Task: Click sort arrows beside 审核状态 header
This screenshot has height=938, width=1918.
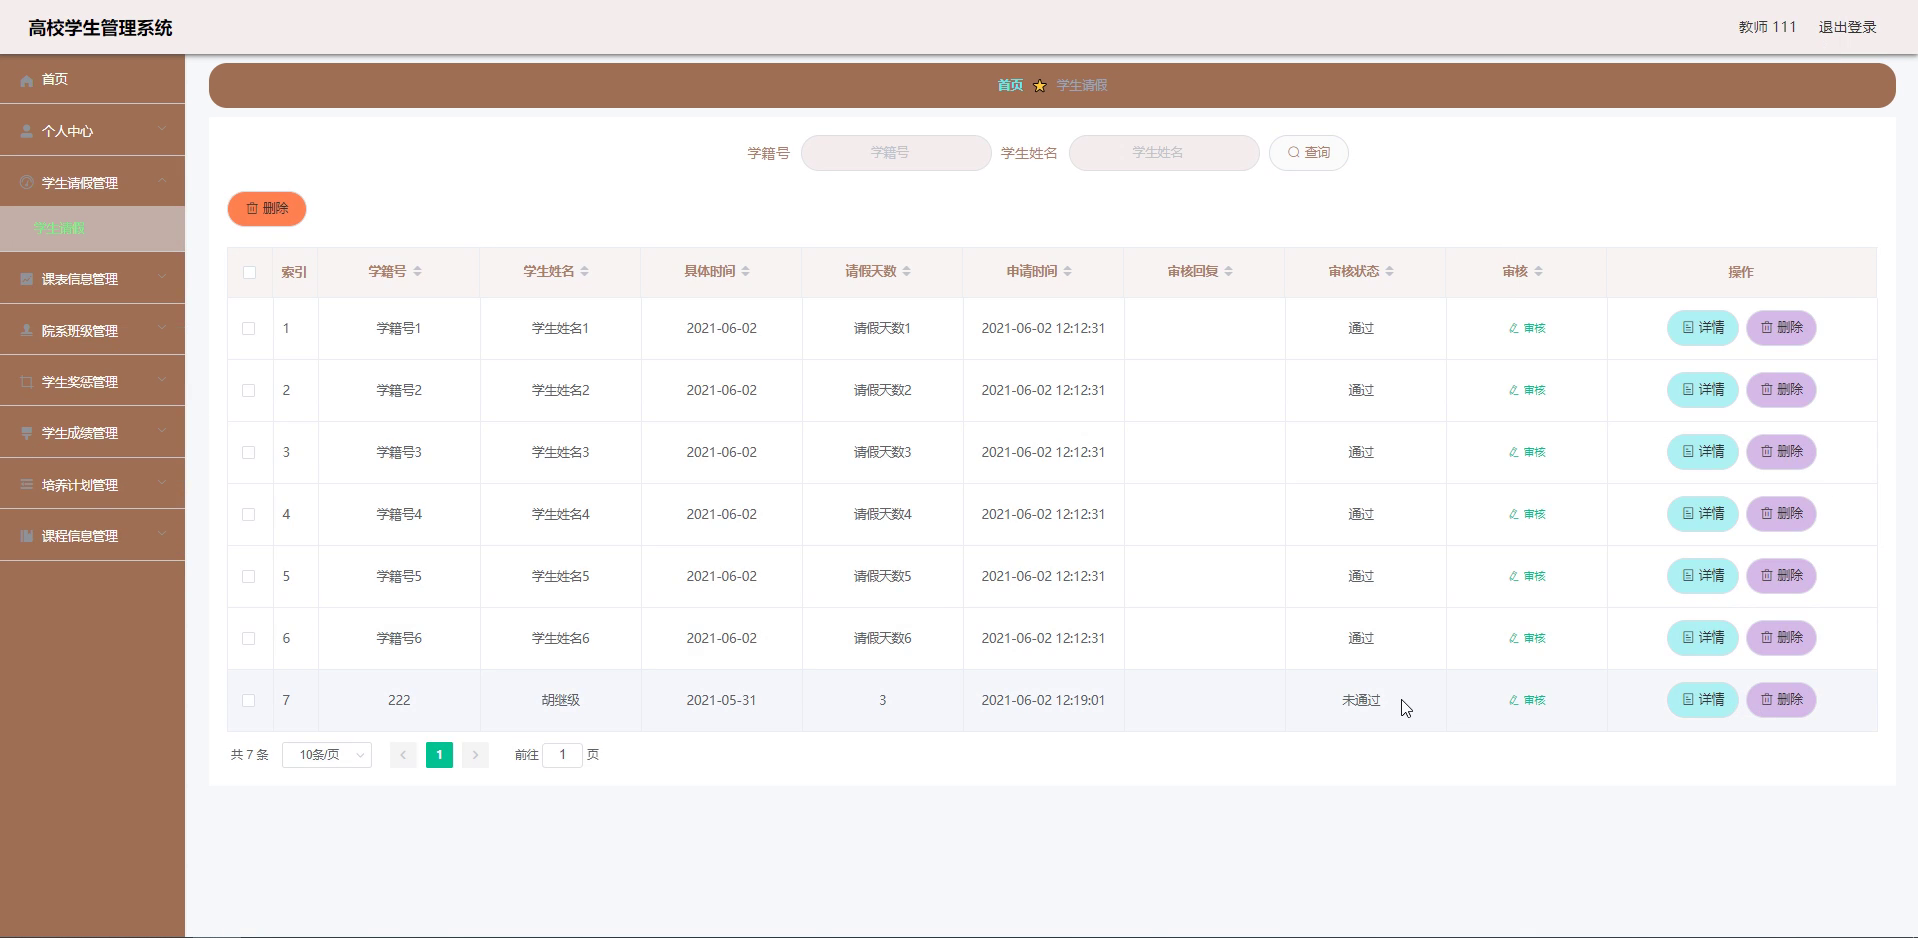Action: (1389, 271)
